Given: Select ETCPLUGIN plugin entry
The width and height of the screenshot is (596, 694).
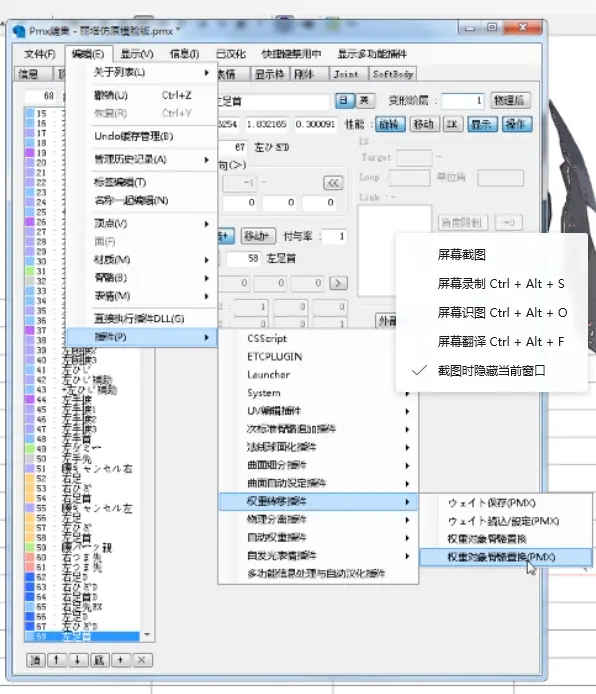Looking at the screenshot, I should [318, 356].
